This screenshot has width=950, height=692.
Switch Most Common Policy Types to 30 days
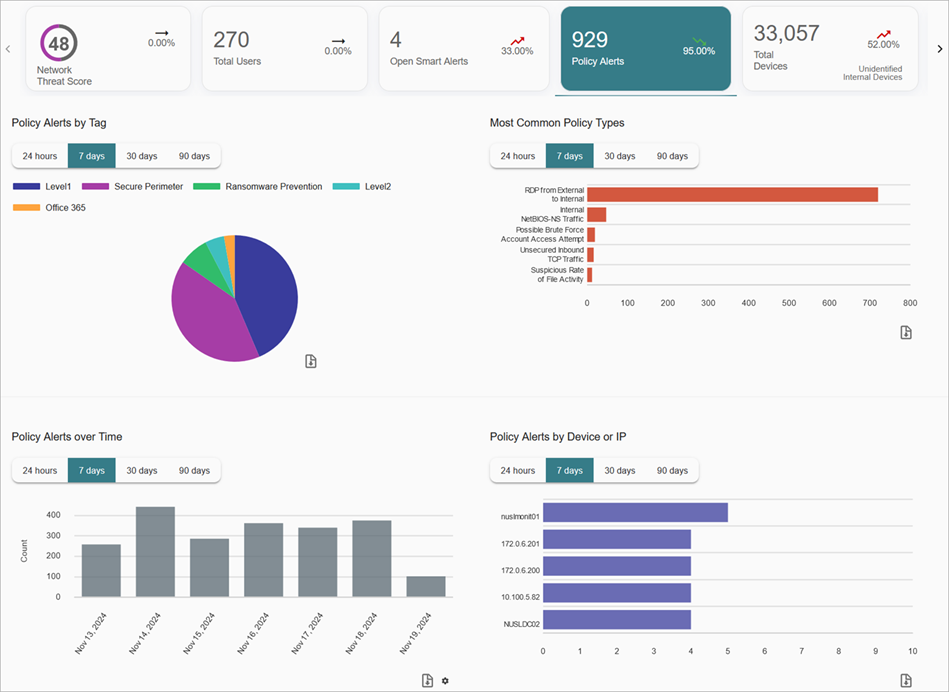coord(619,156)
